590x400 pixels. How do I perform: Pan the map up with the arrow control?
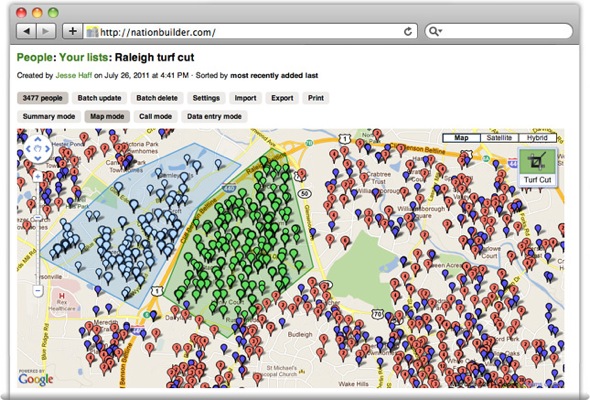click(x=38, y=140)
